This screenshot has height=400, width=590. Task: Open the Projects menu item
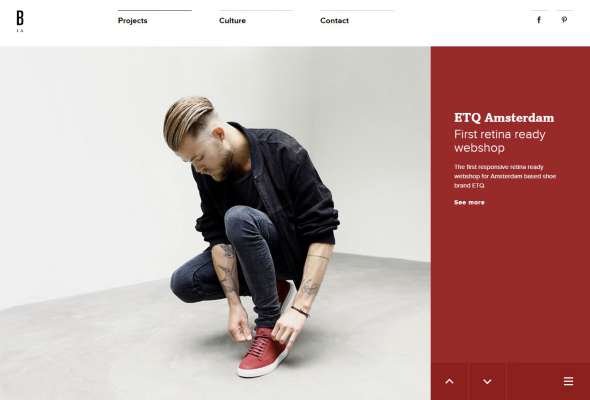tap(132, 21)
